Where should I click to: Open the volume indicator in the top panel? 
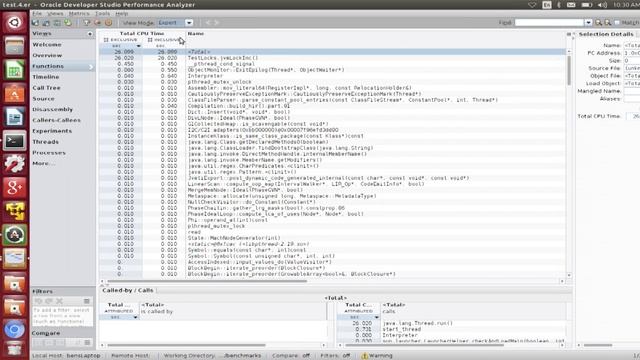tap(602, 5)
